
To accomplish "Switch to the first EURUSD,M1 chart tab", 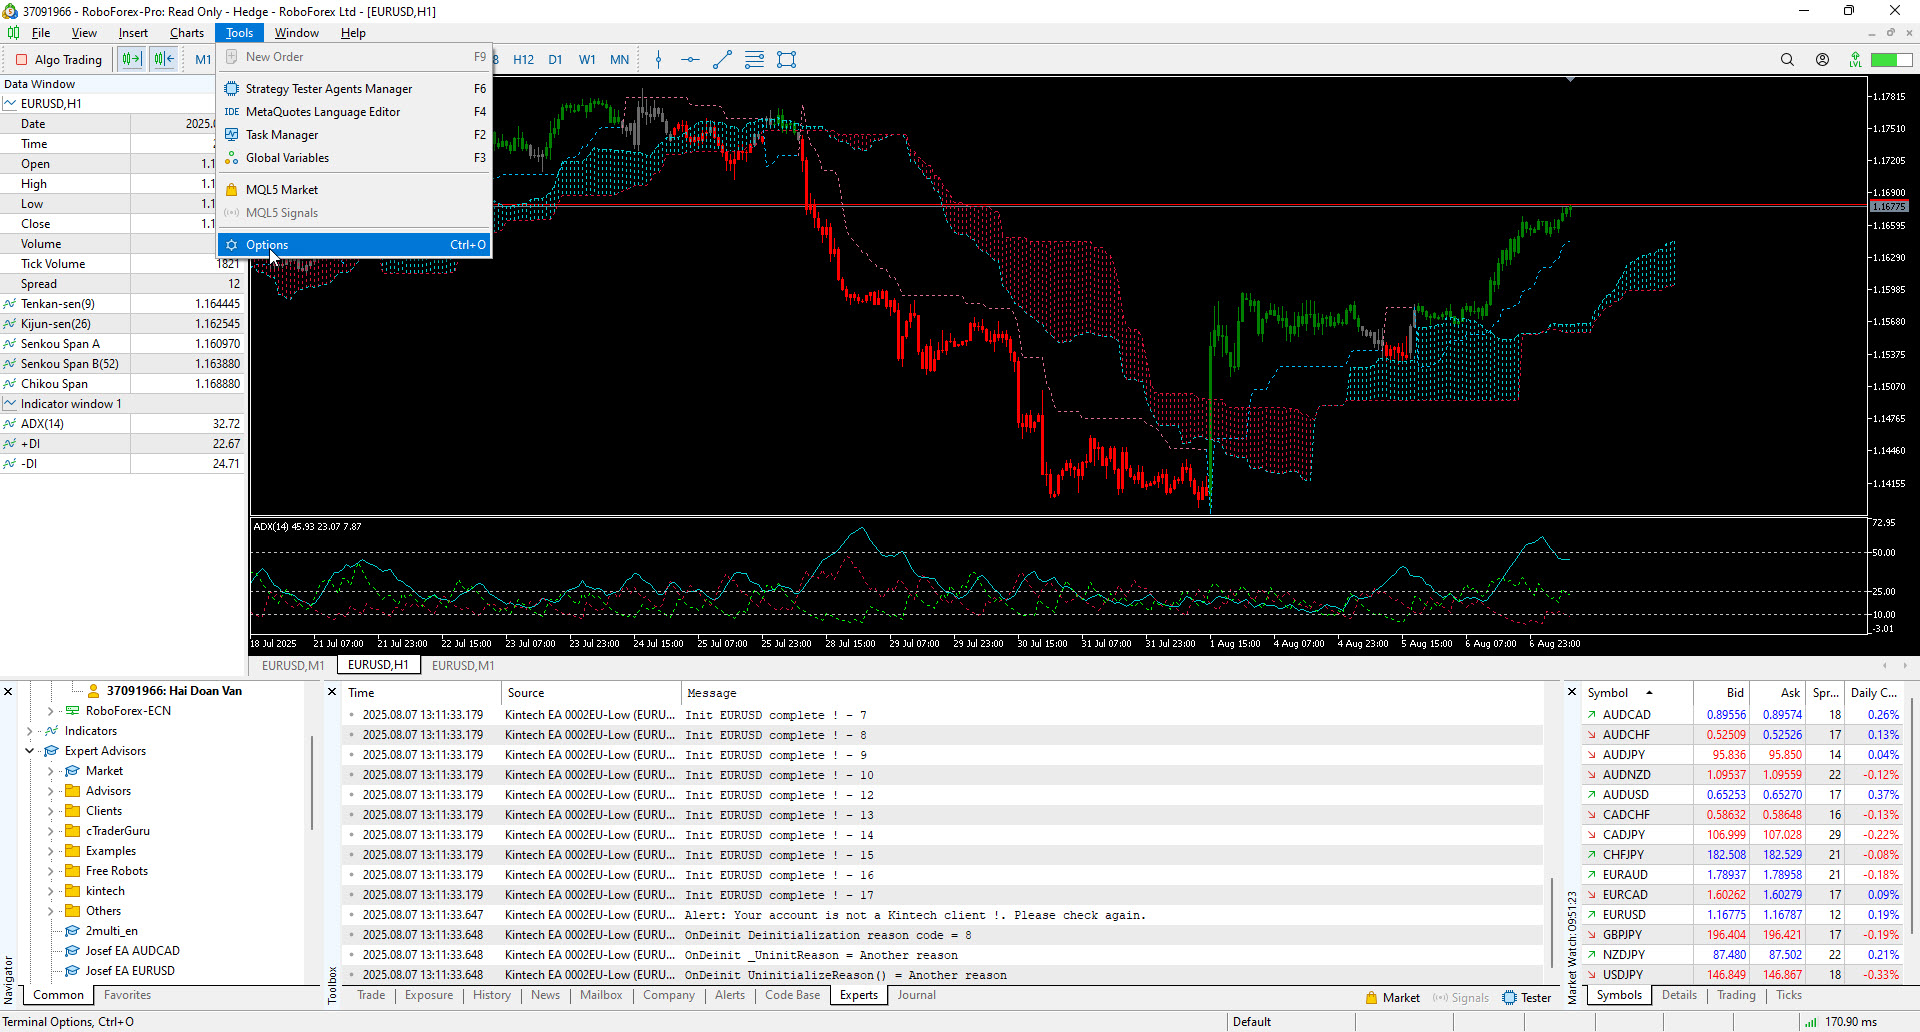I will tap(293, 666).
